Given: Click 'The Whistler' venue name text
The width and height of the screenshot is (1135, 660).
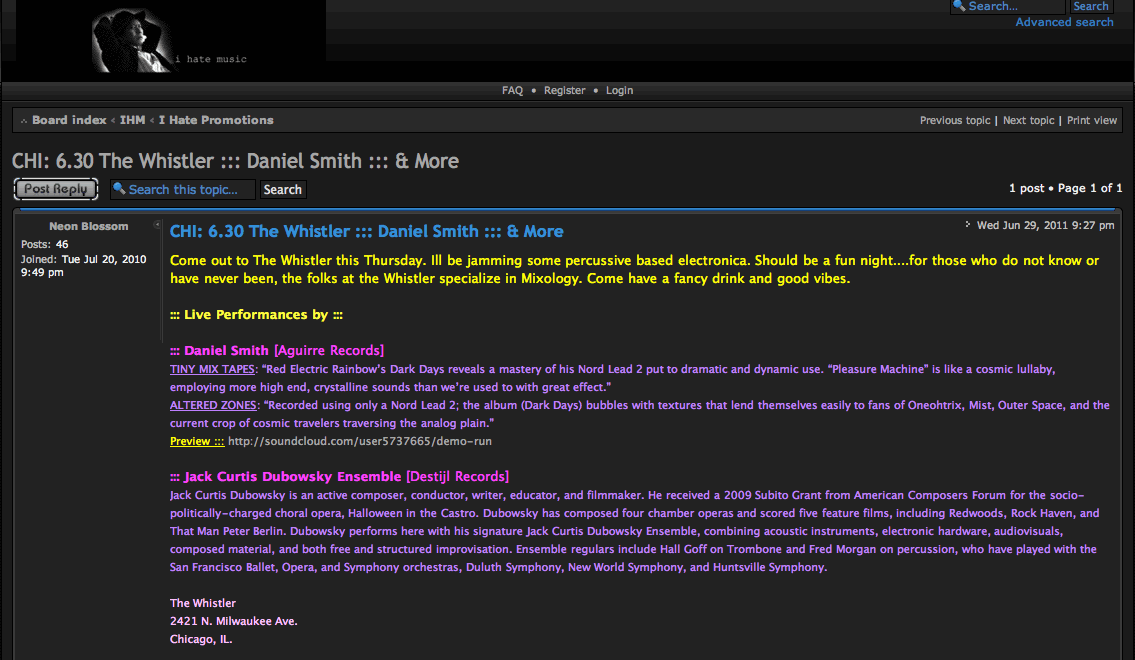Looking at the screenshot, I should [x=203, y=603].
